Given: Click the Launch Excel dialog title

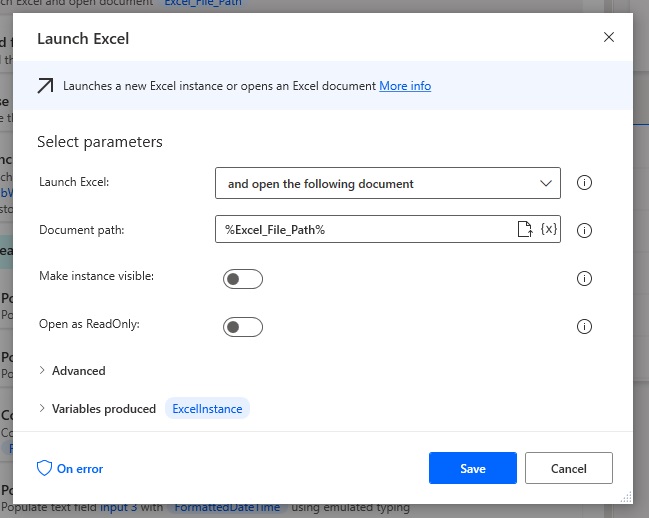Looking at the screenshot, I should click(83, 38).
